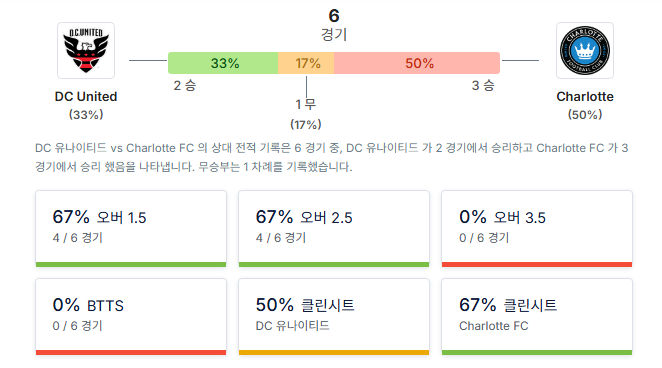662x368 pixels.
Task: Open the 0% BTTS stat card
Action: tap(131, 317)
